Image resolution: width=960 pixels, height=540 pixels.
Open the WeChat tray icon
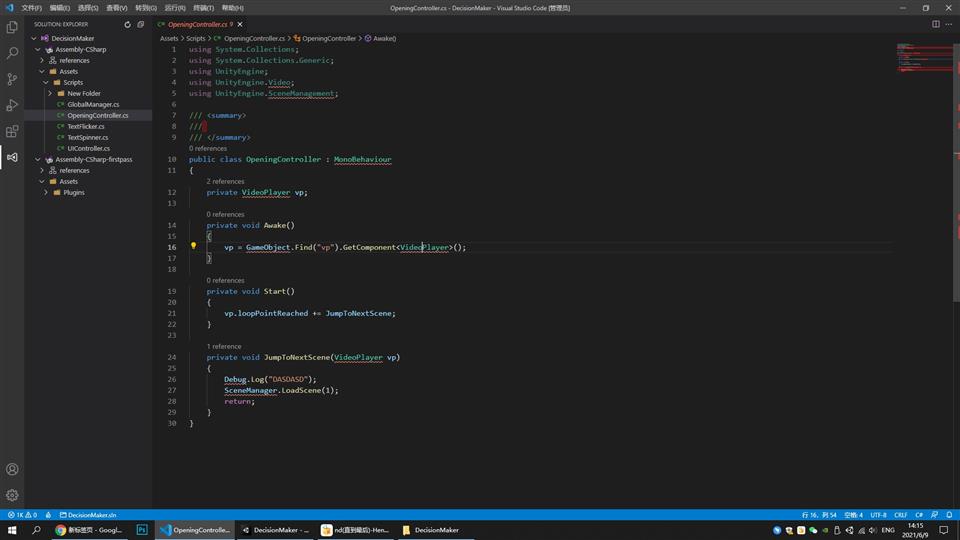[x=813, y=530]
